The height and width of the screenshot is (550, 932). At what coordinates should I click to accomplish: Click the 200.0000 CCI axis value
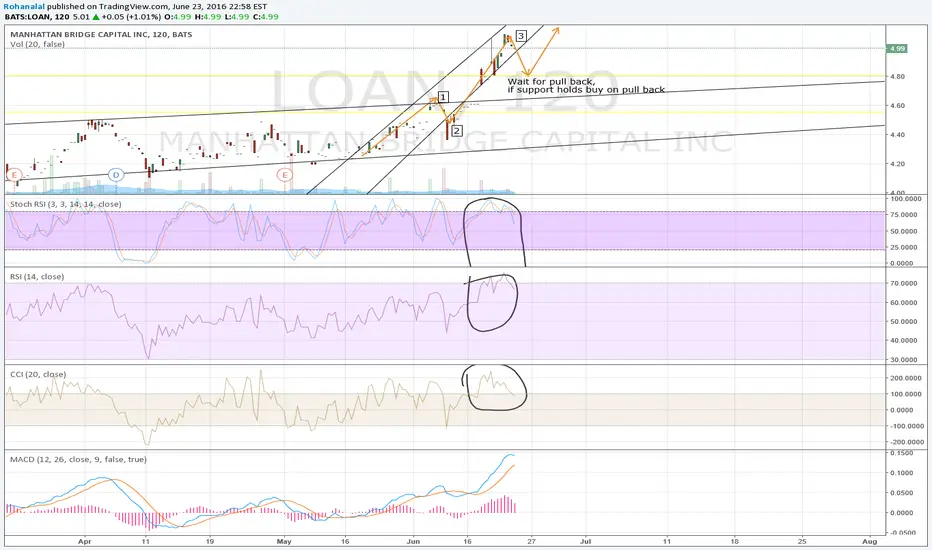[906, 378]
